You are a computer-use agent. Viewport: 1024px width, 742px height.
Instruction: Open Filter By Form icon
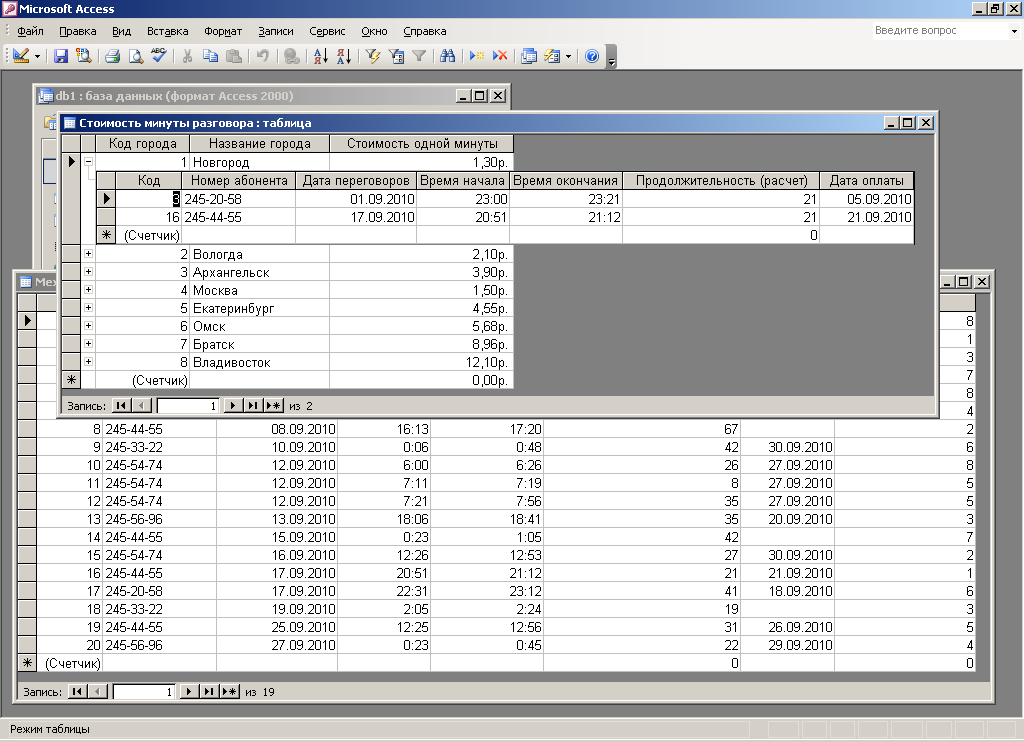point(396,56)
